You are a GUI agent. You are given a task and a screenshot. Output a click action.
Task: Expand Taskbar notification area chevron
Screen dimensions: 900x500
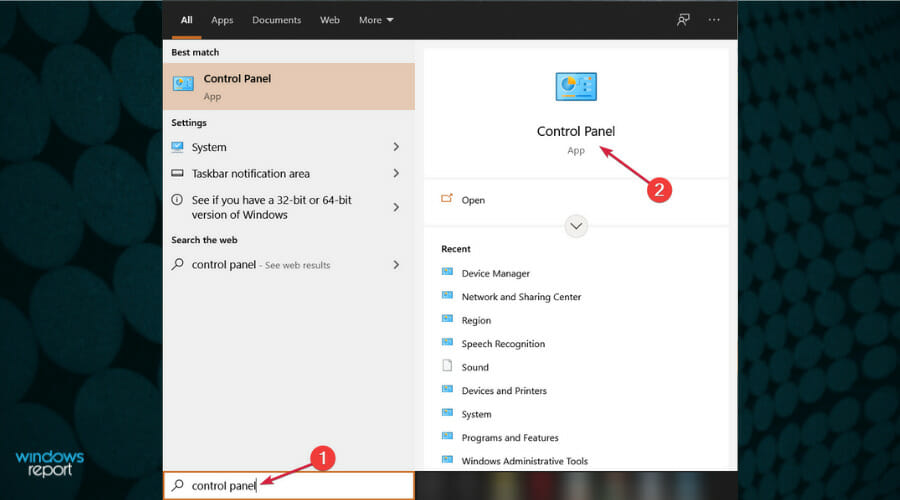coord(396,173)
